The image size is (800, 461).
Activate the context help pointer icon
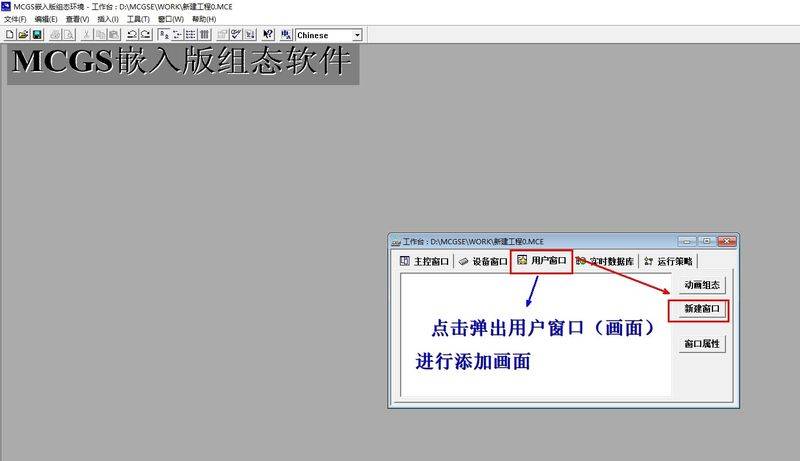click(268, 35)
